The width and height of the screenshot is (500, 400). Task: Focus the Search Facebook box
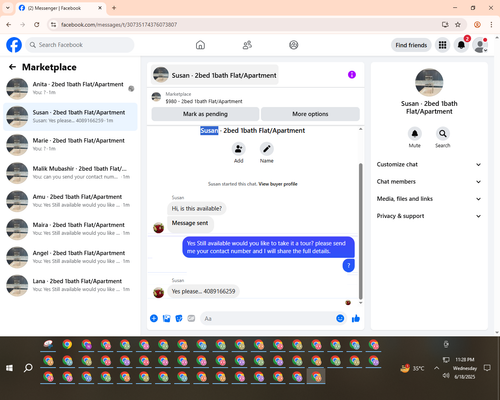point(80,45)
